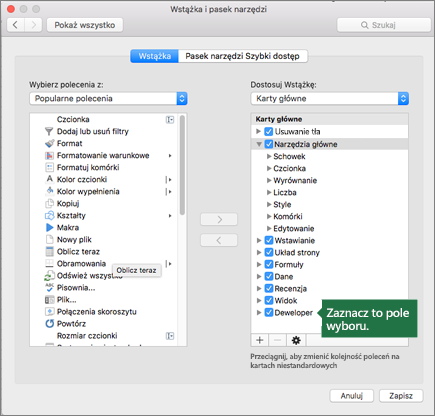Screen dimensions: 435x416
Task: Select the Komórki group in the tree
Action: point(288,216)
